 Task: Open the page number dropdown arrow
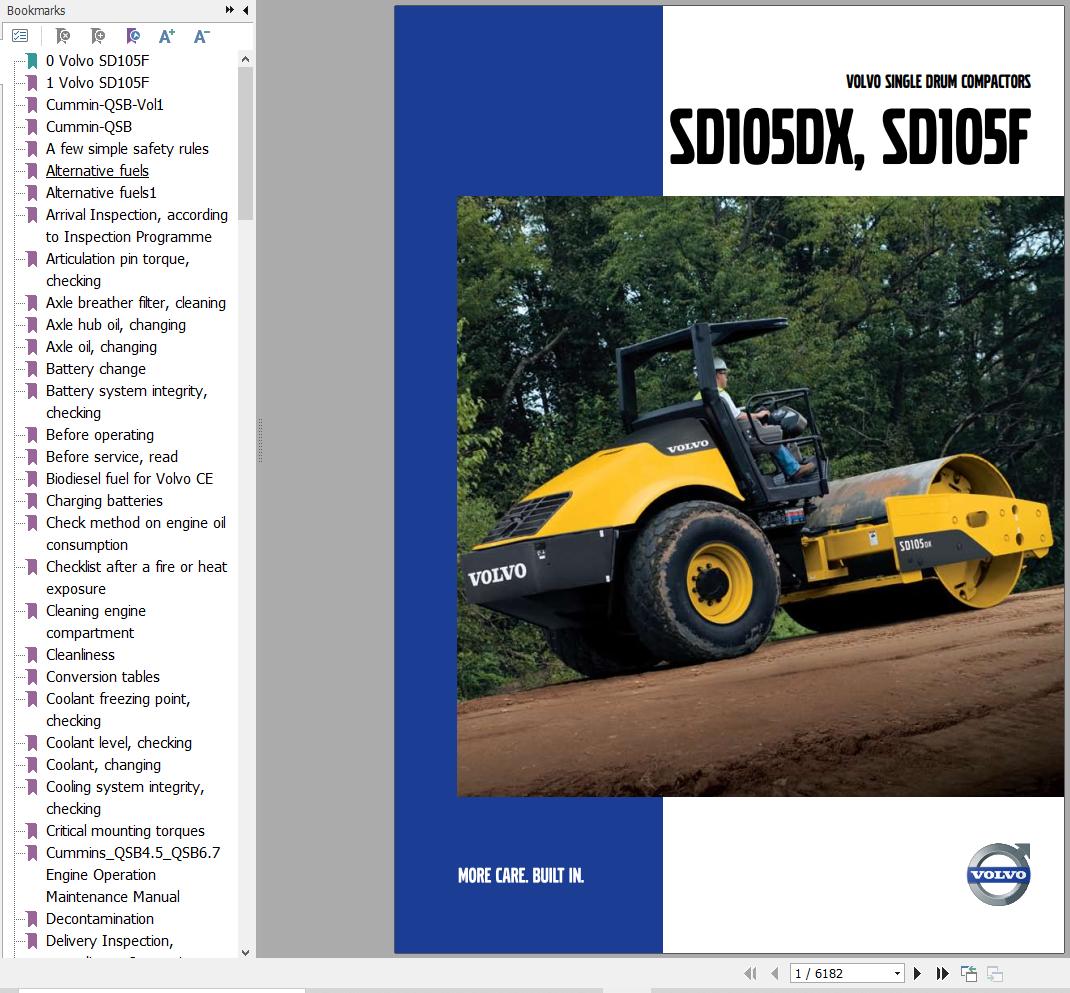point(897,974)
